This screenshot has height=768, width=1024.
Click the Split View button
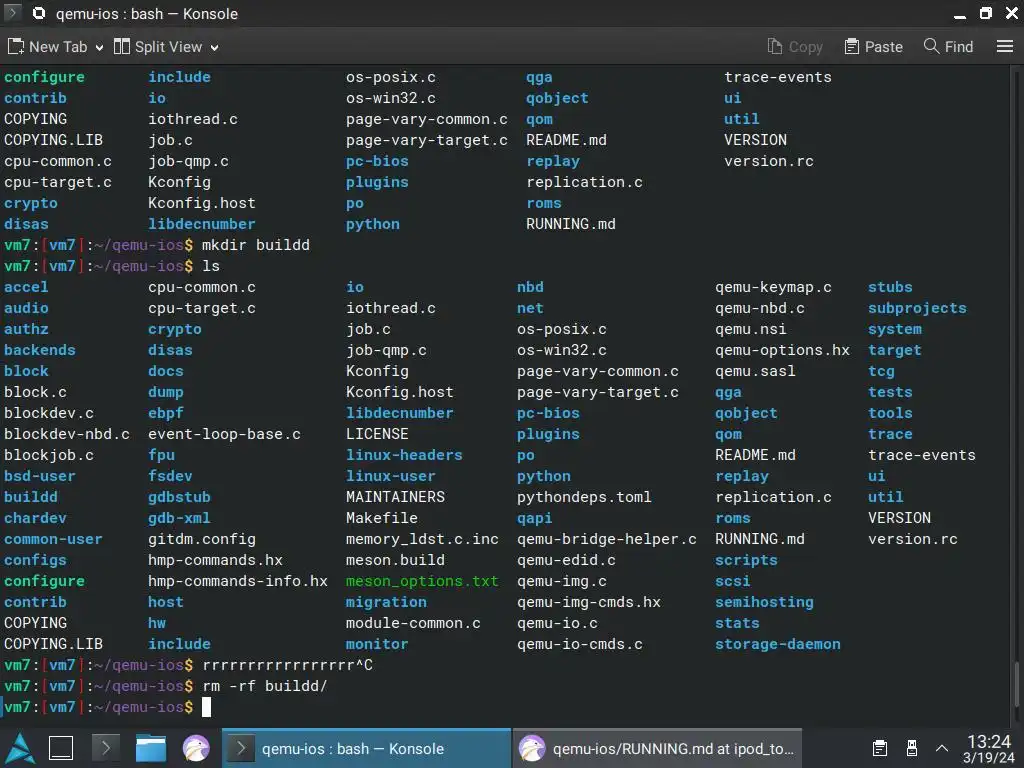[158, 47]
